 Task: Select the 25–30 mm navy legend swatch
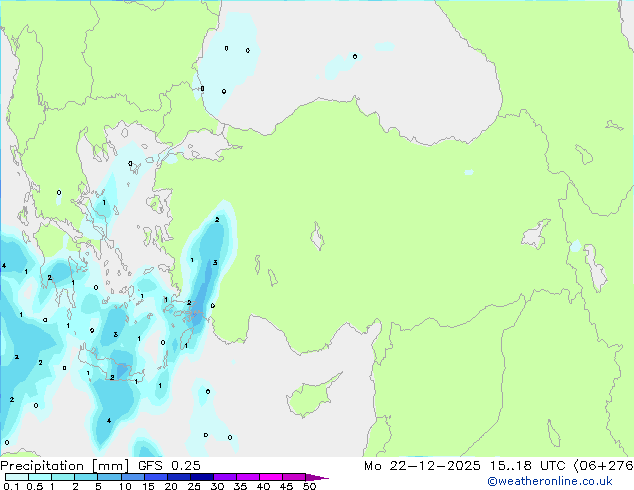pyautogui.click(x=202, y=477)
